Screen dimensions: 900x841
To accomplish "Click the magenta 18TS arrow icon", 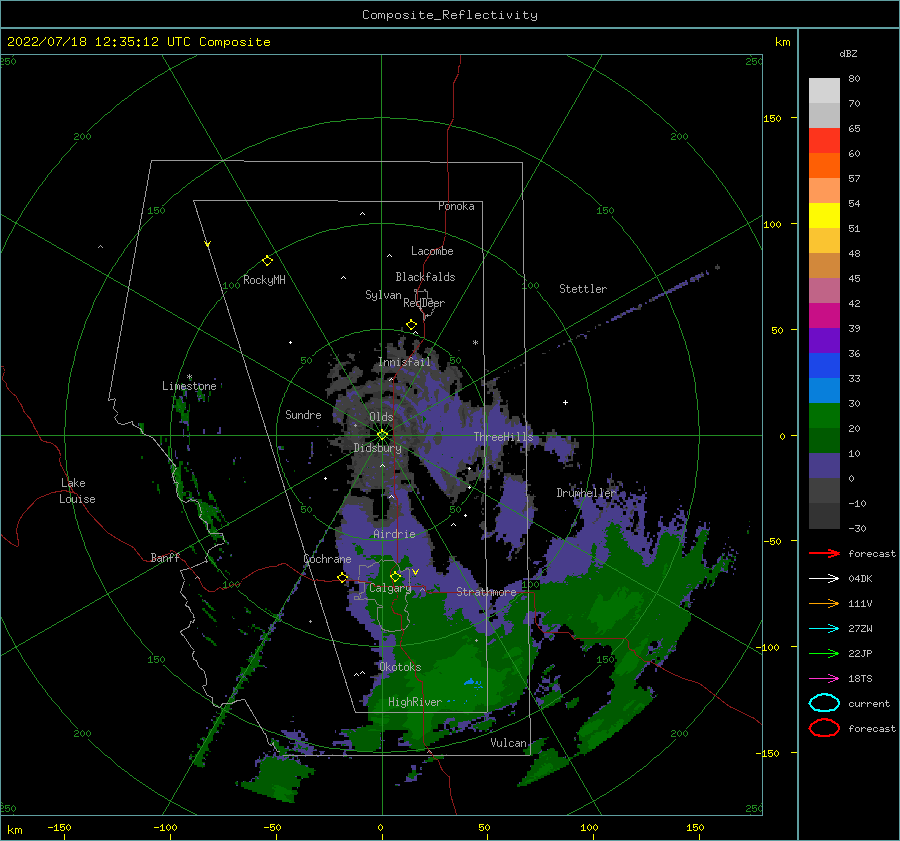I will pyautogui.click(x=824, y=679).
